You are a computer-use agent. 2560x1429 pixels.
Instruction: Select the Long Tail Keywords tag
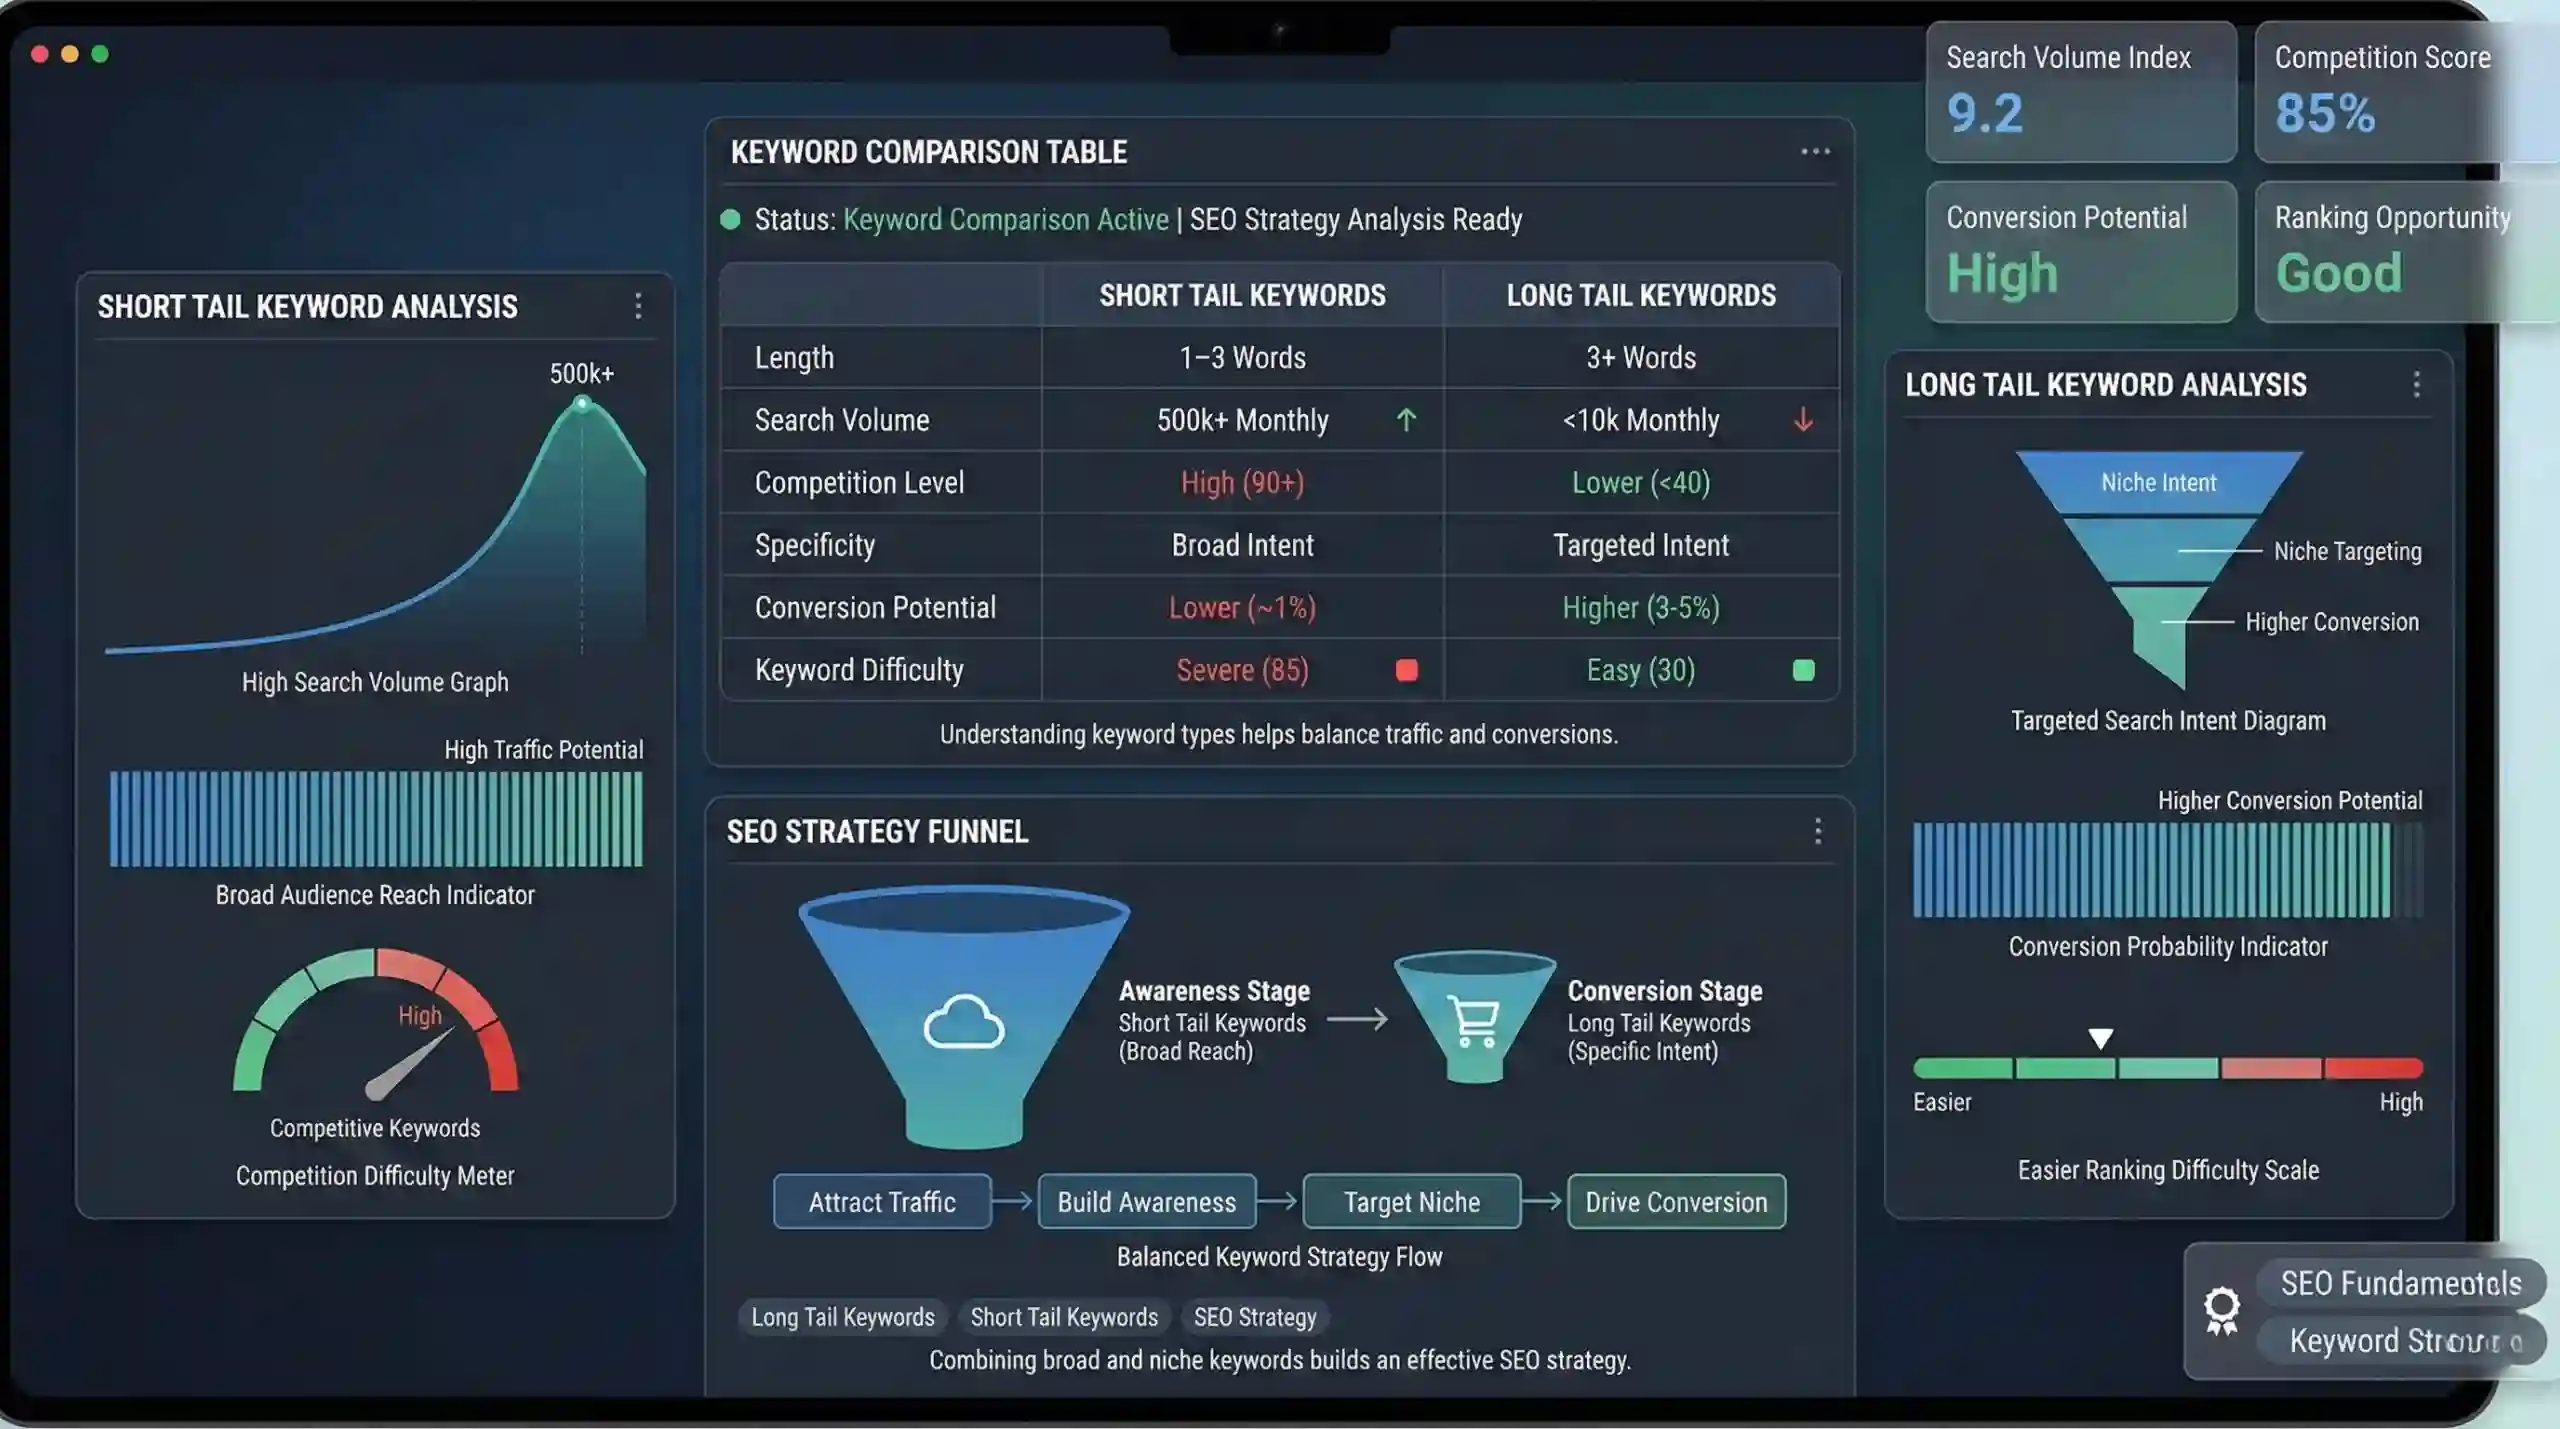(x=842, y=1317)
